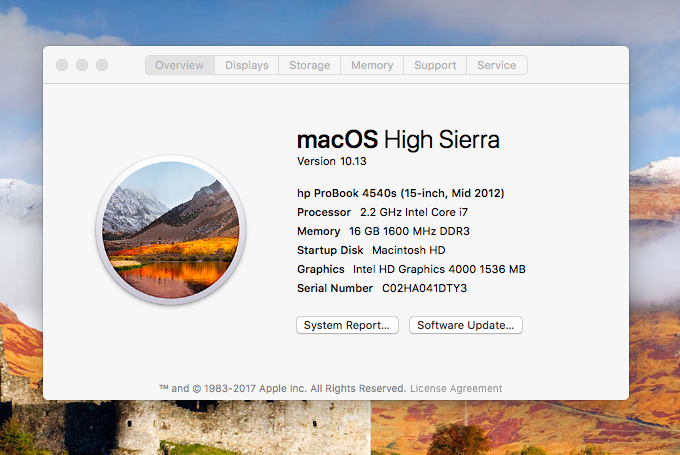Click the macOS High Sierra logo image
The height and width of the screenshot is (455, 680).
click(x=171, y=230)
